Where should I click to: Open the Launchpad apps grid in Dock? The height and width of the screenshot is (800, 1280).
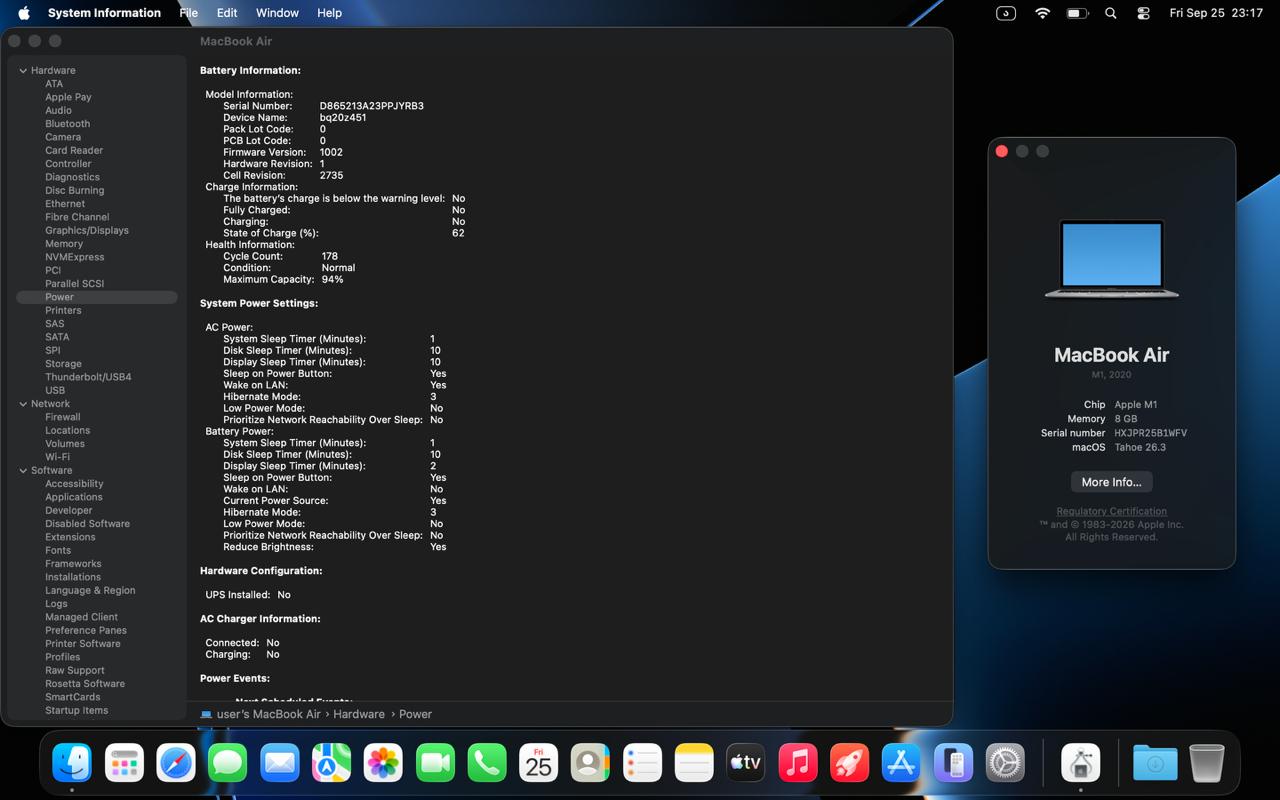pos(124,763)
